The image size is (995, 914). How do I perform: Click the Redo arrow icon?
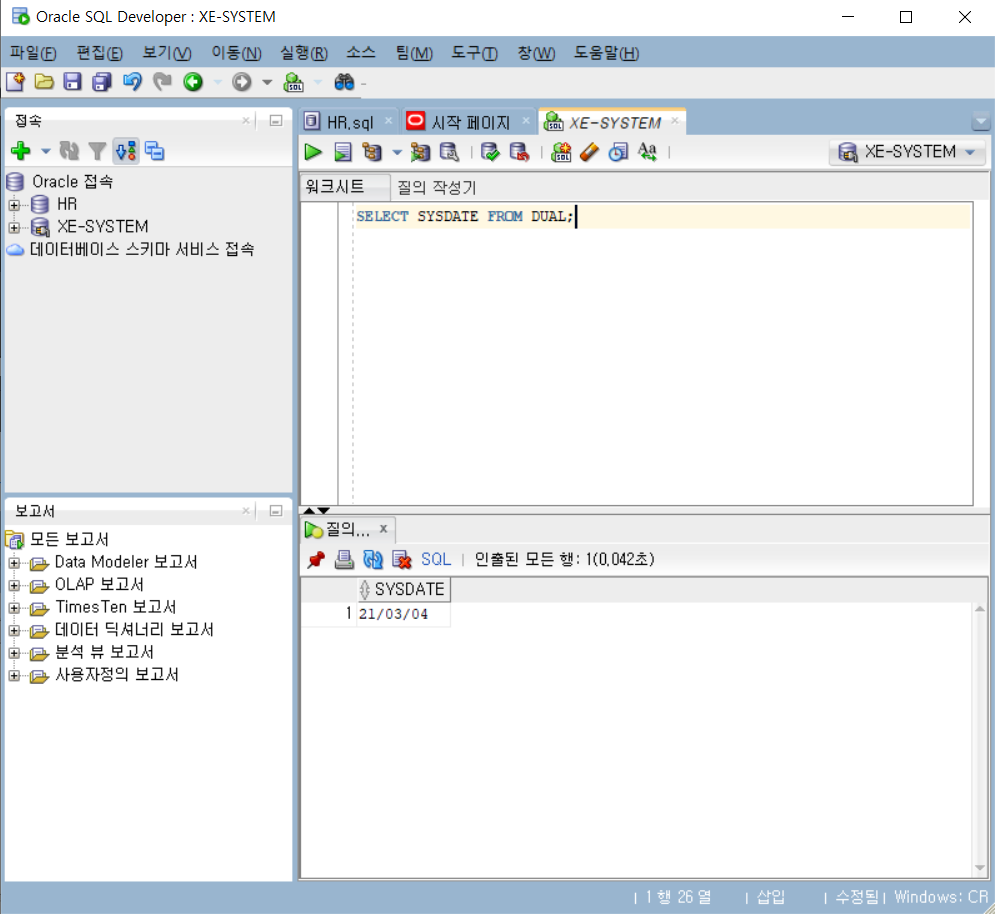162,82
